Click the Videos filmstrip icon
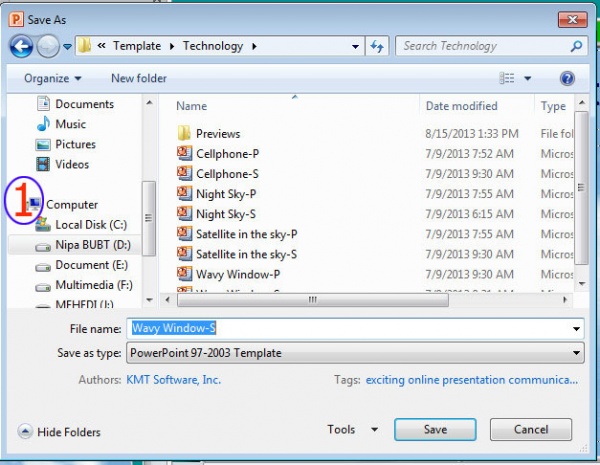Image resolution: width=600 pixels, height=465 pixels. coord(43,164)
